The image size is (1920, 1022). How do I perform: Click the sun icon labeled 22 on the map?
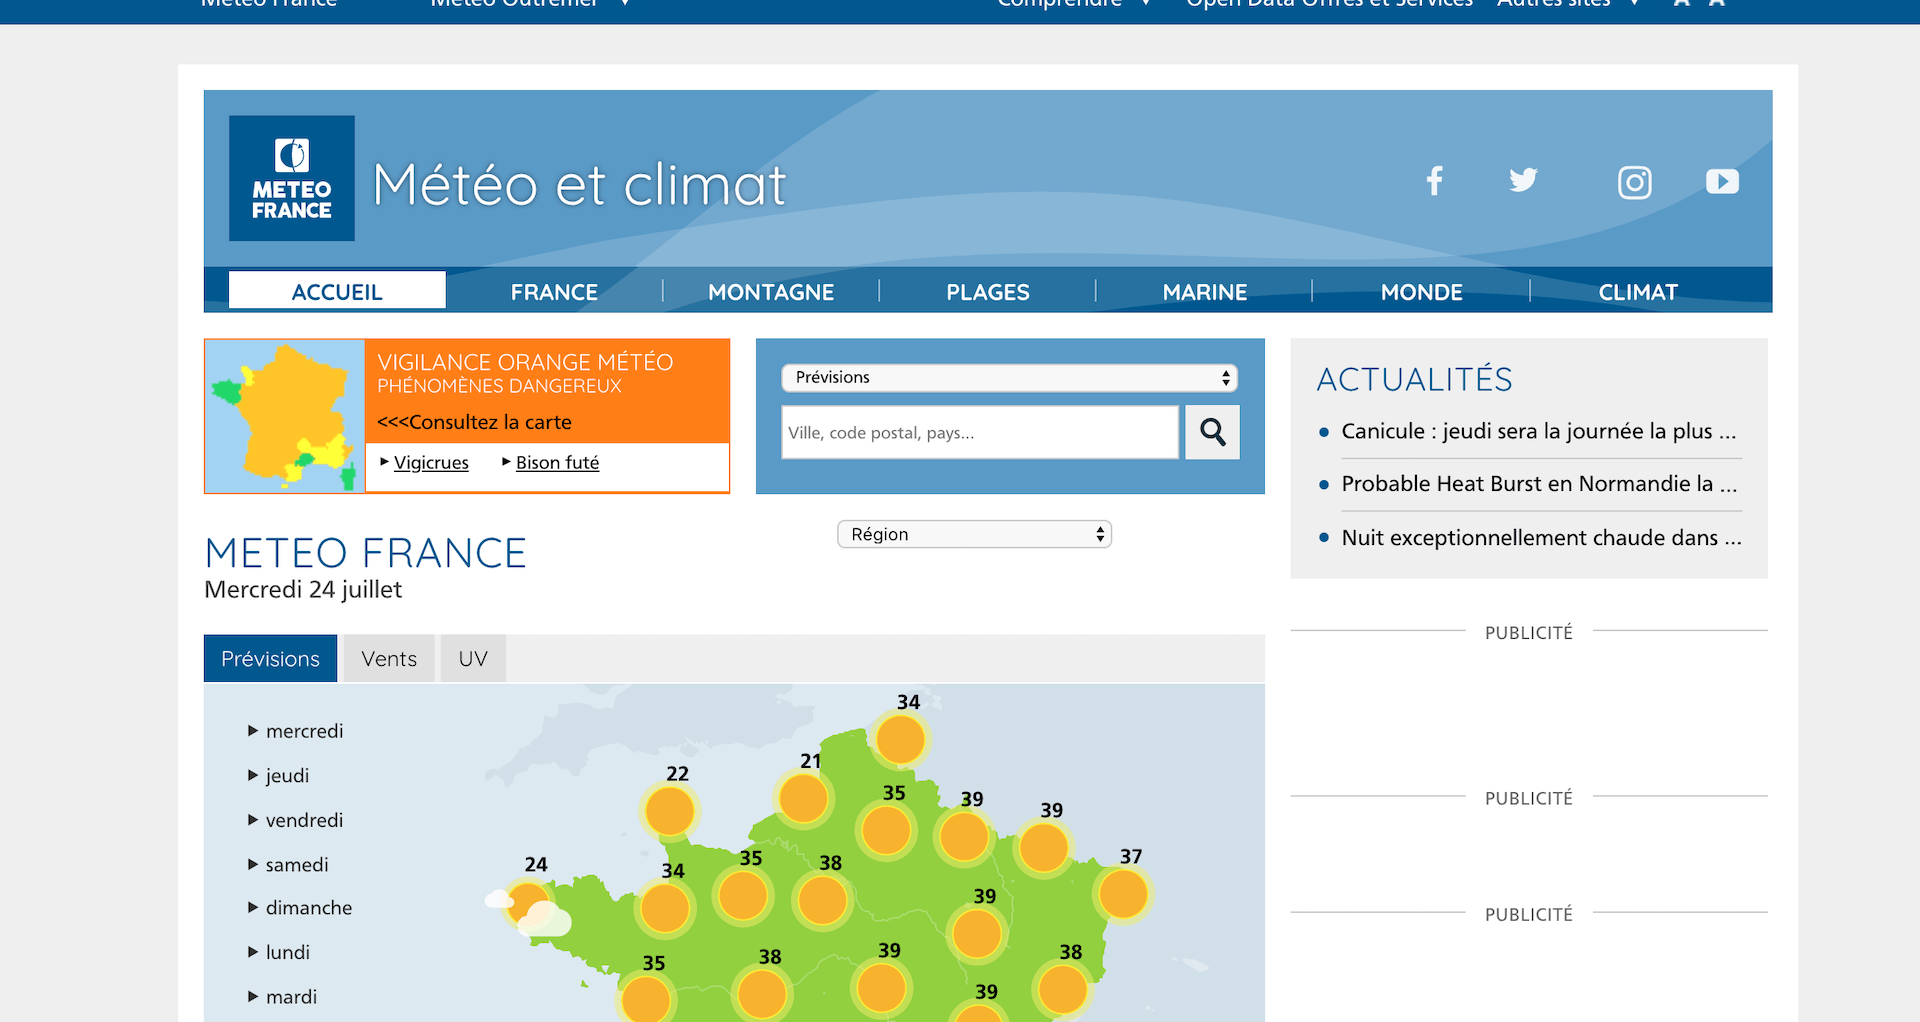click(670, 811)
